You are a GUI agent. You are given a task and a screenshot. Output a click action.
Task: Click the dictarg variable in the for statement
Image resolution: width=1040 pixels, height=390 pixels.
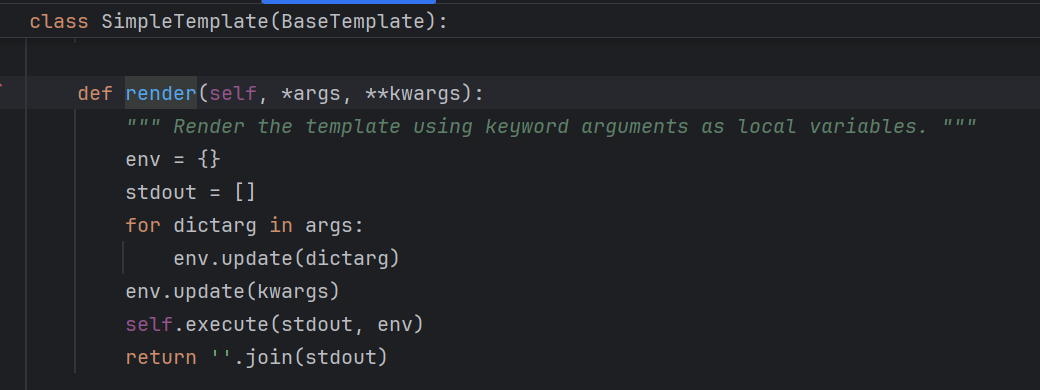[215, 226]
